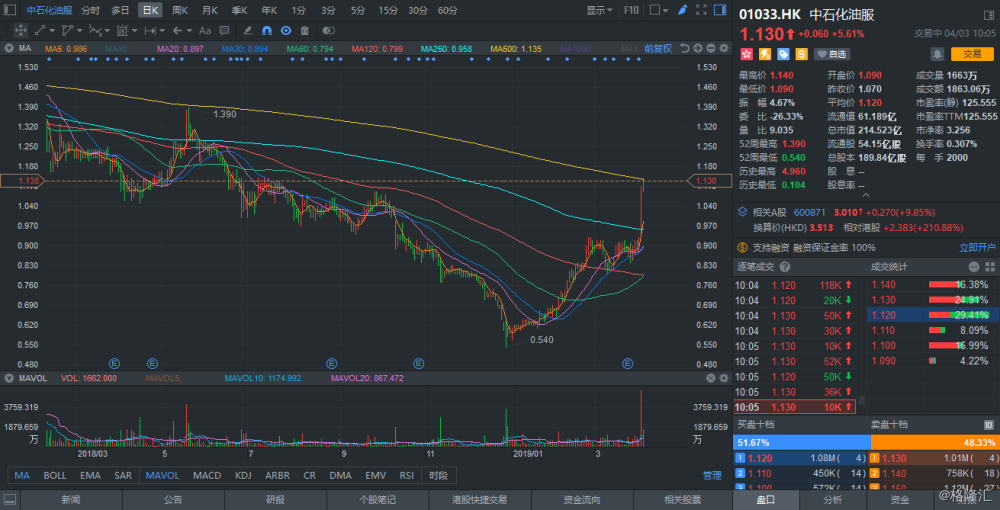Toggle the overlay compare switch icon
This screenshot has width=1000, height=510.
click(328, 30)
